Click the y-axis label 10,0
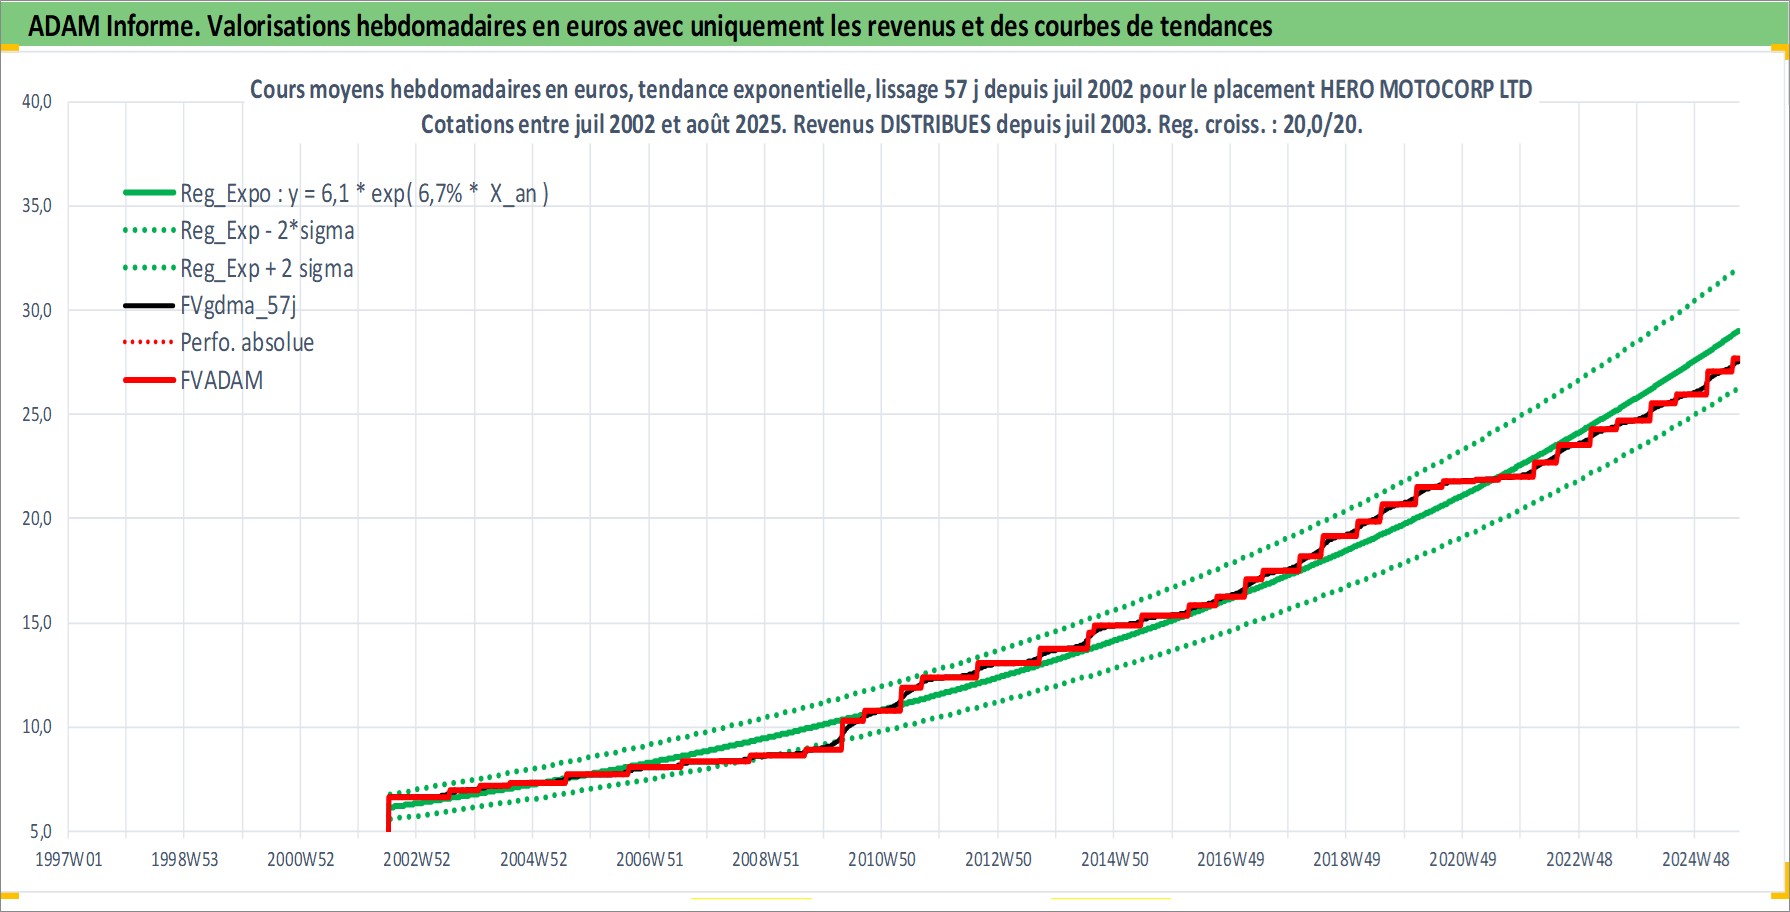1790x912 pixels. click(x=37, y=726)
